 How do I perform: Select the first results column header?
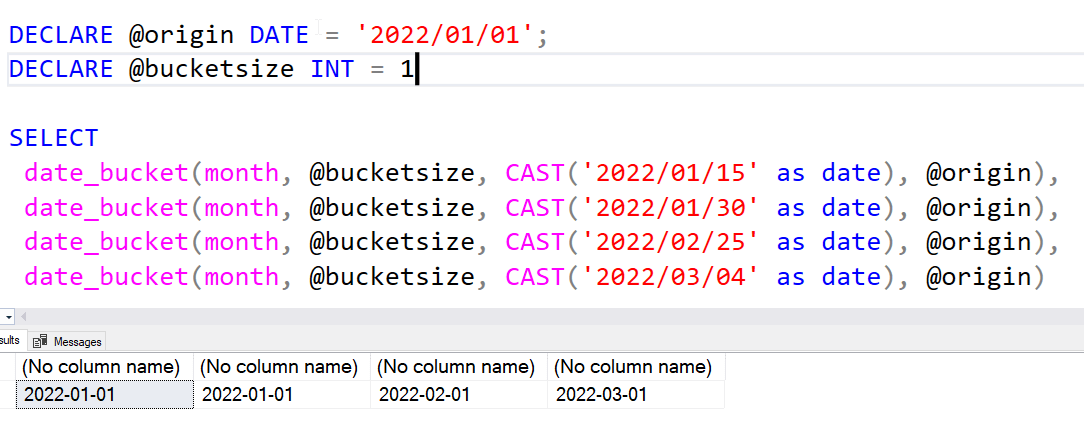[x=105, y=367]
